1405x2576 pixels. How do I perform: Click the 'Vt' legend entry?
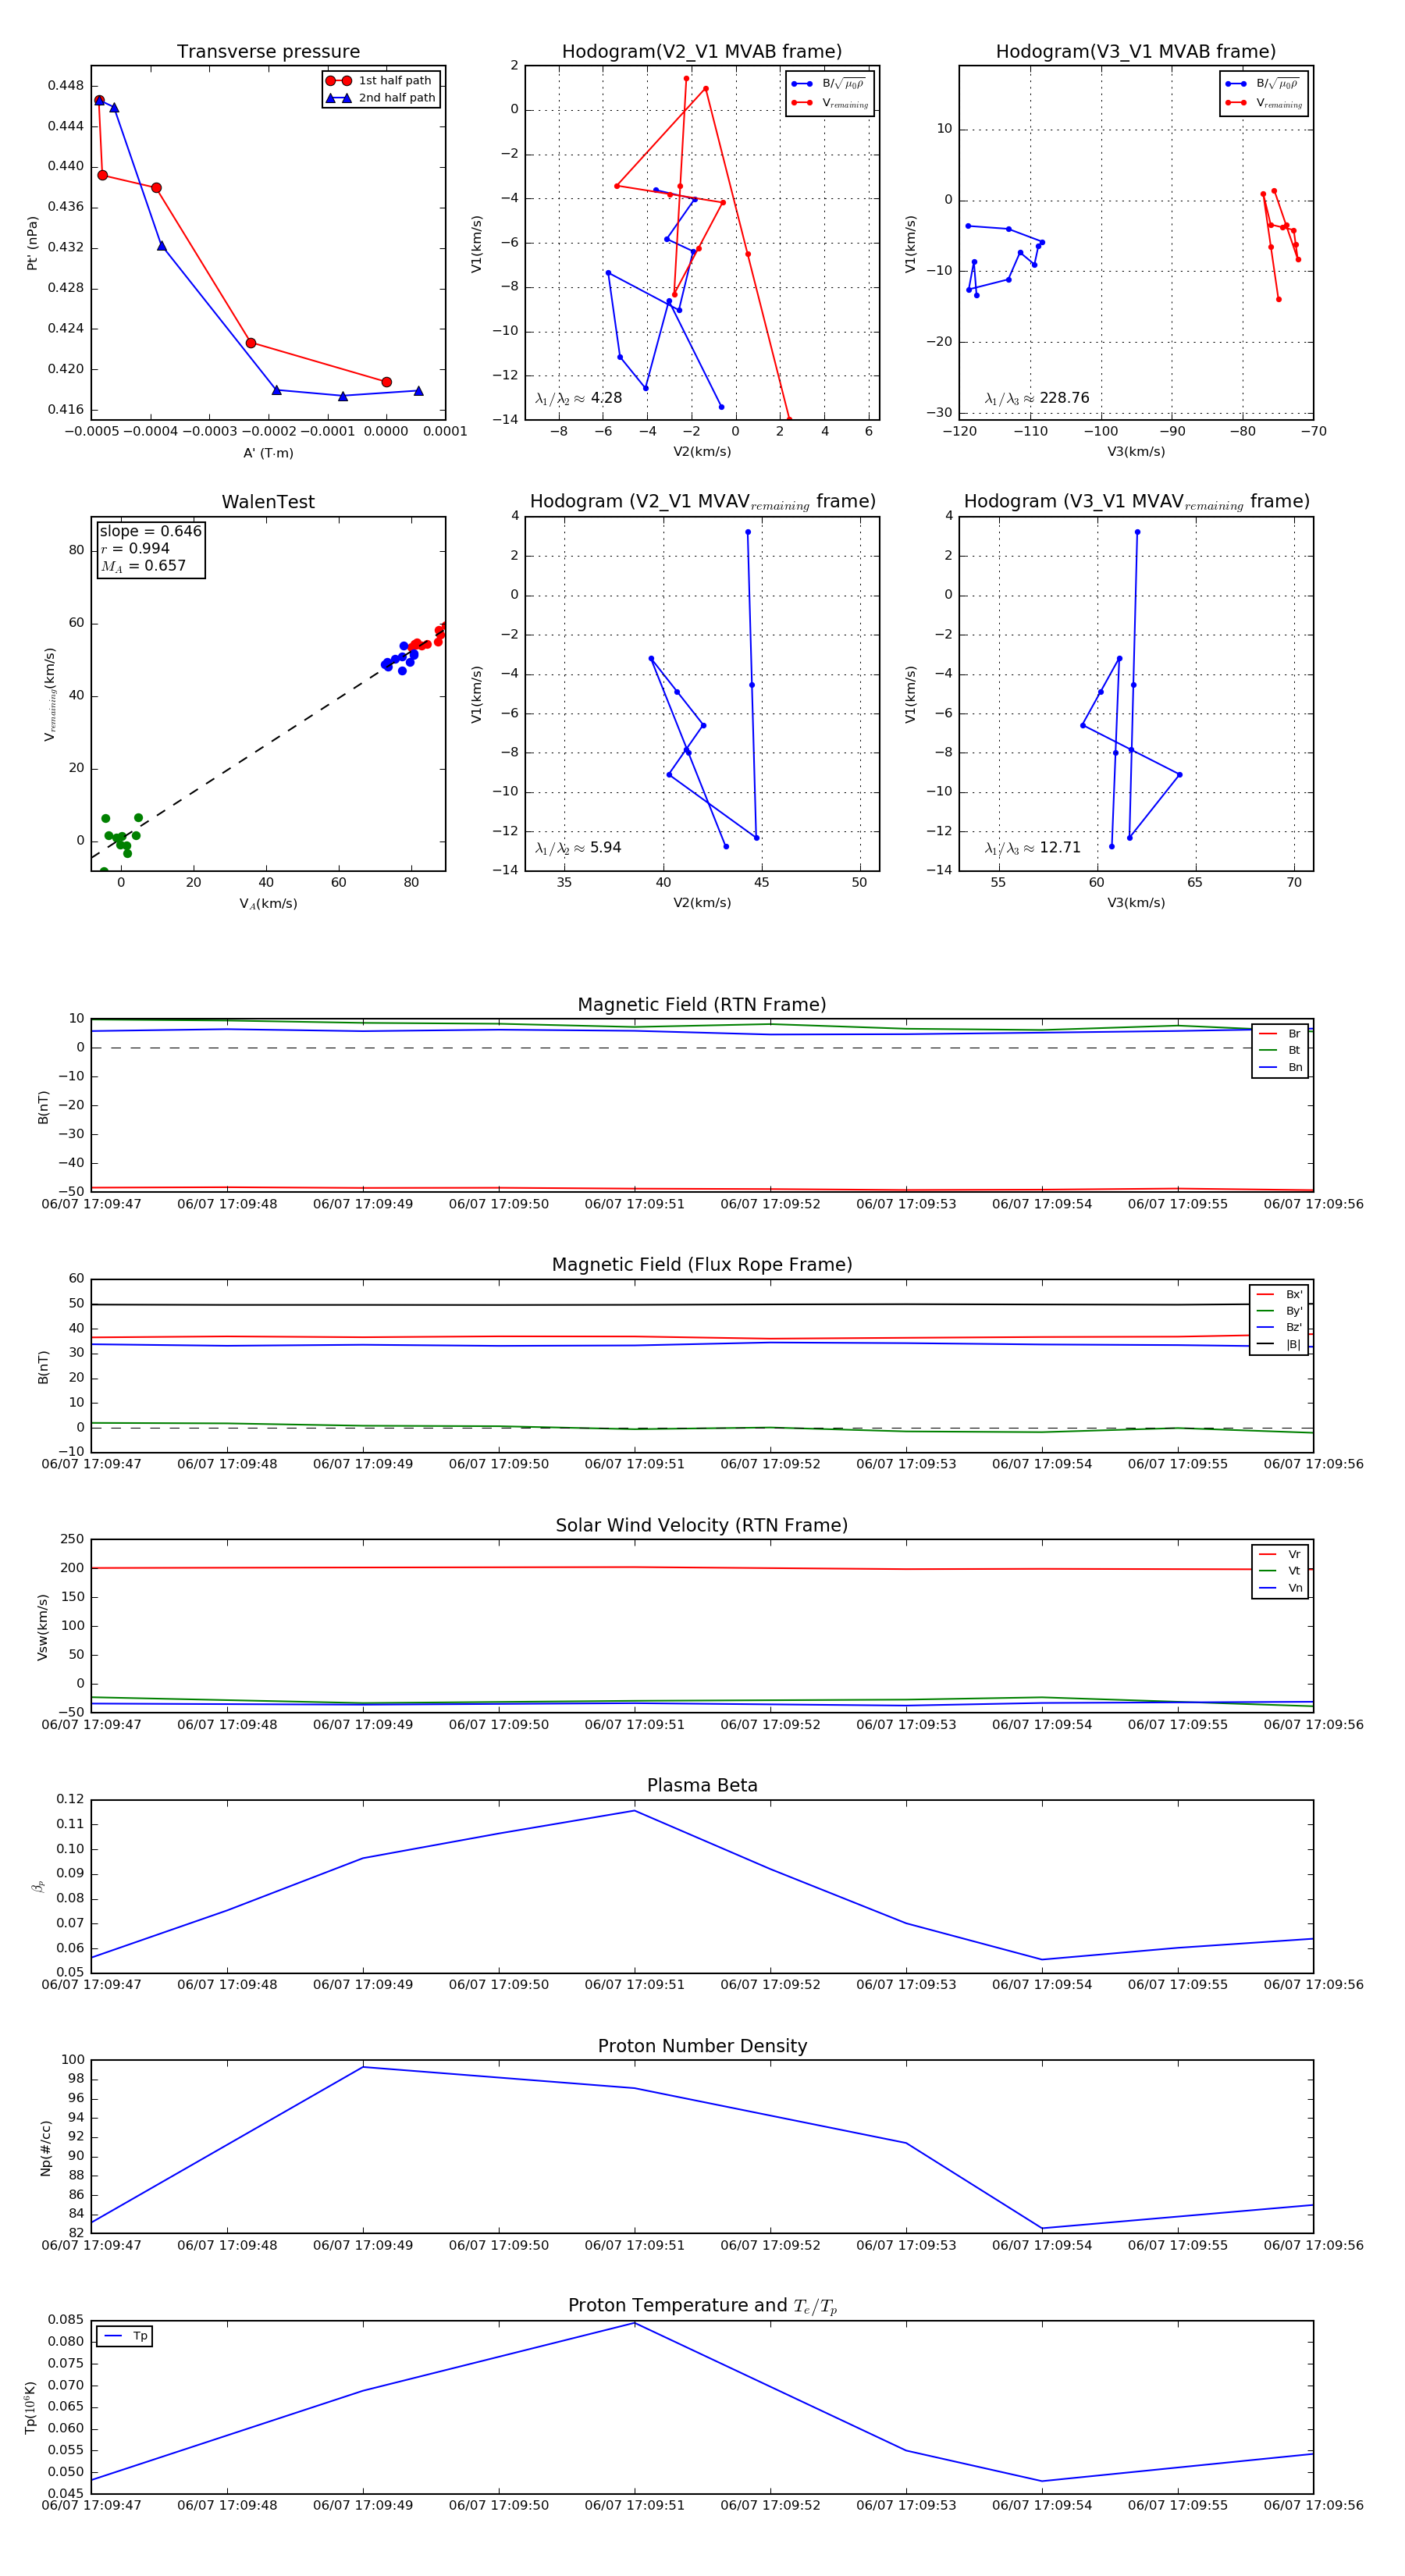click(x=1280, y=1571)
